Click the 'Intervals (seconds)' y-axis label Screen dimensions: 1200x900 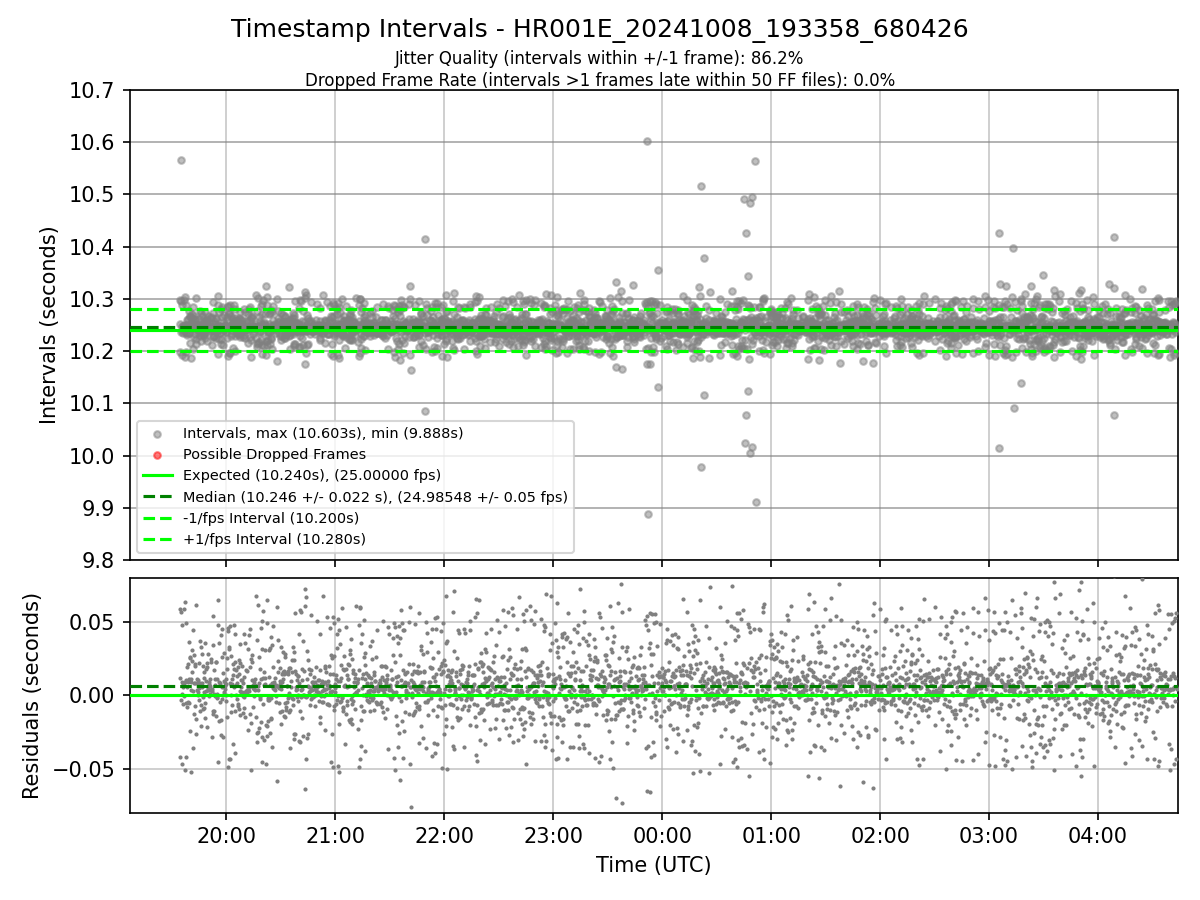[49, 325]
